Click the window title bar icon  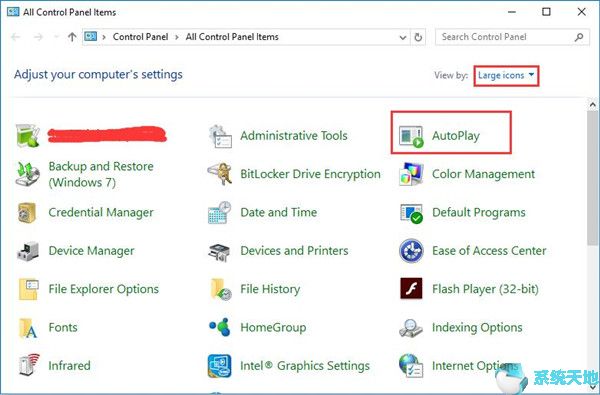pyautogui.click(x=13, y=12)
